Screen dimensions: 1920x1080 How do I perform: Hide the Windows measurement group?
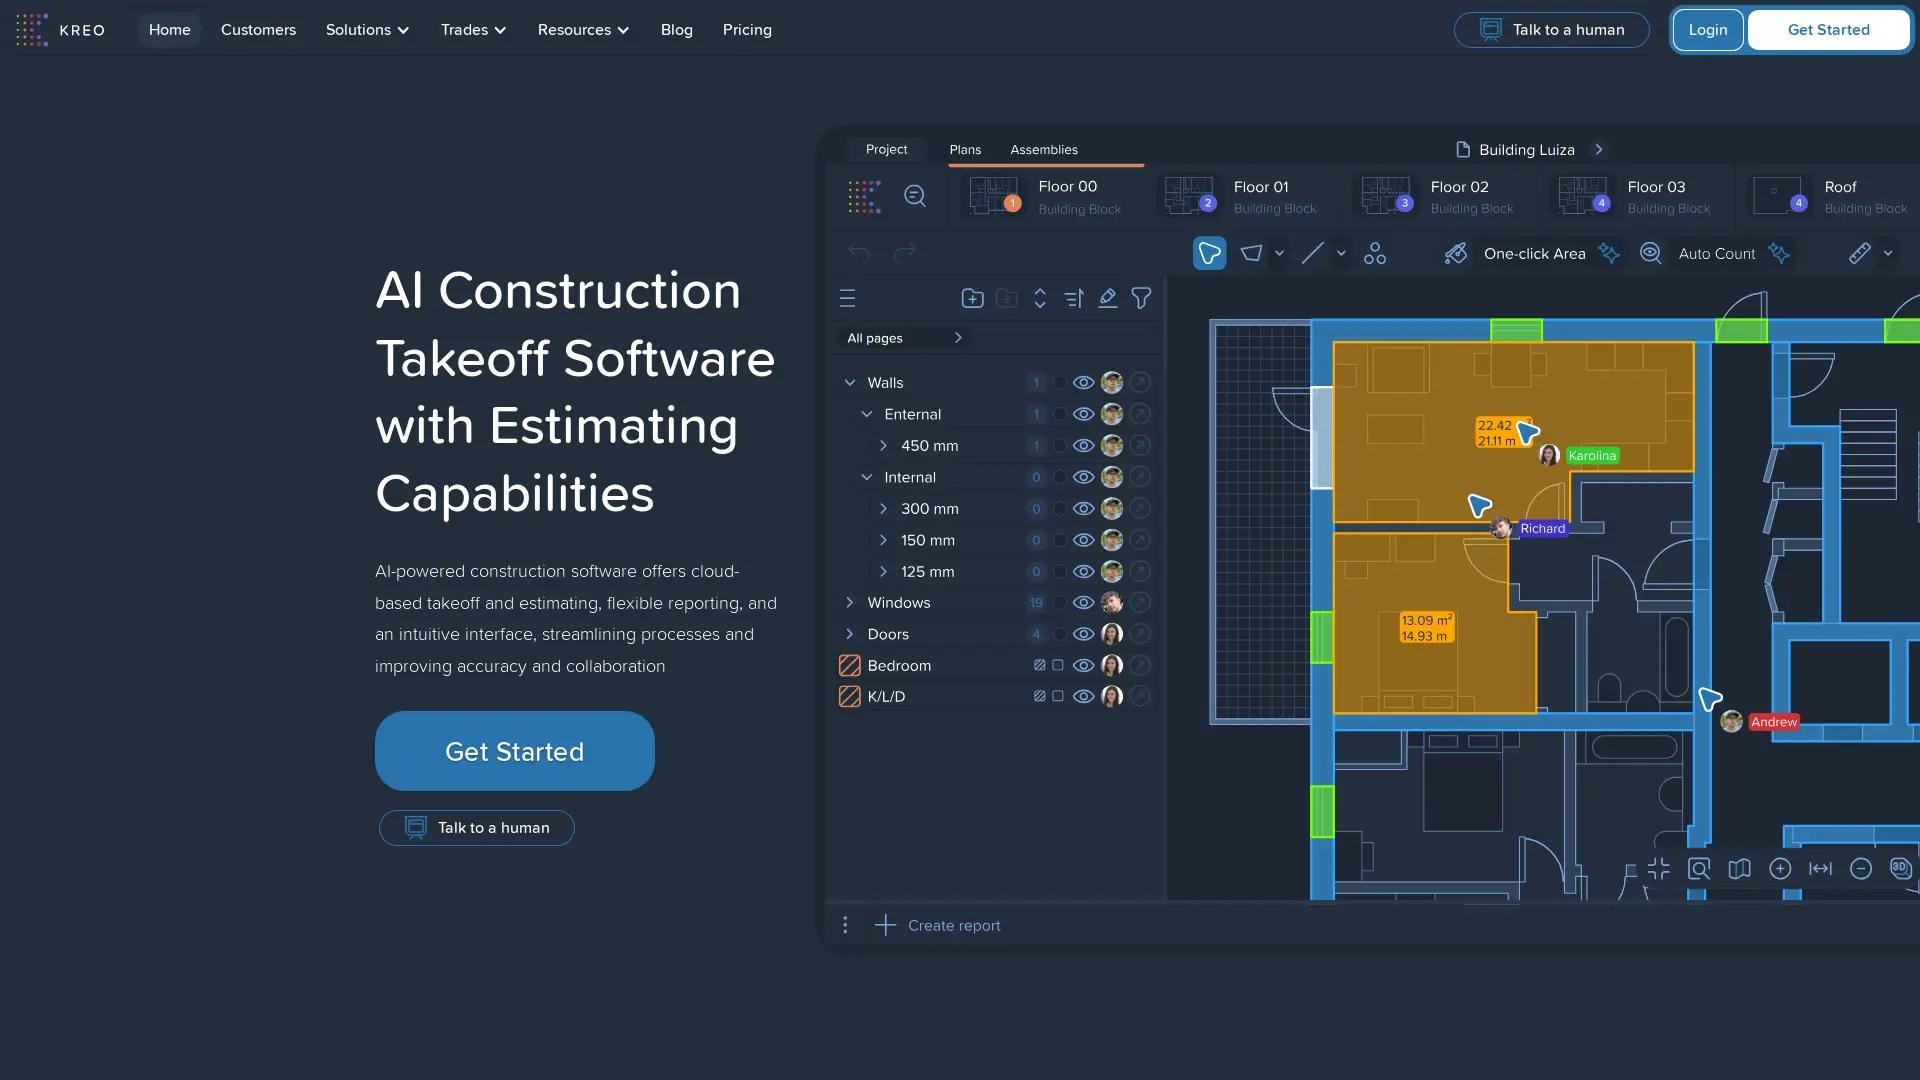[1084, 602]
